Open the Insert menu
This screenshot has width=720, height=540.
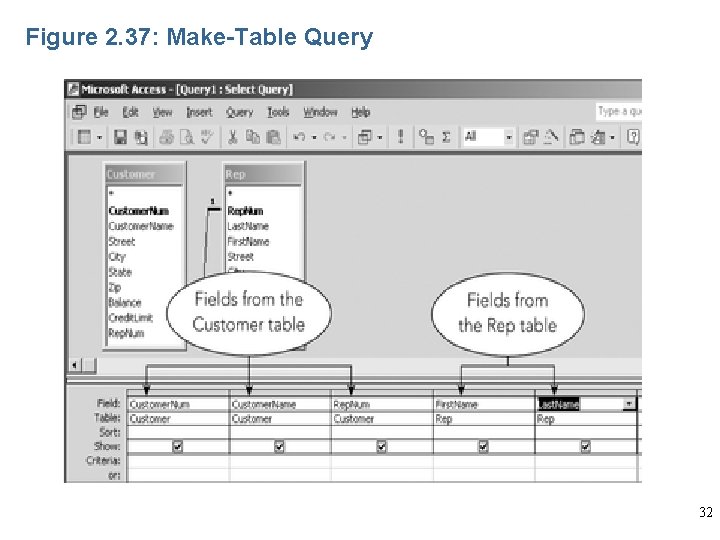pyautogui.click(x=199, y=112)
